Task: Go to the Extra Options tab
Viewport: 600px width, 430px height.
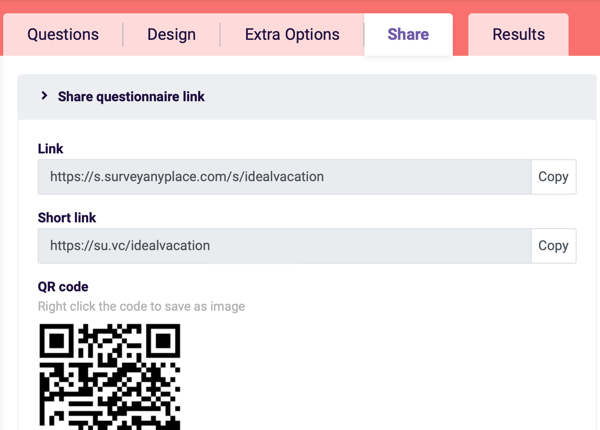Action: [292, 34]
